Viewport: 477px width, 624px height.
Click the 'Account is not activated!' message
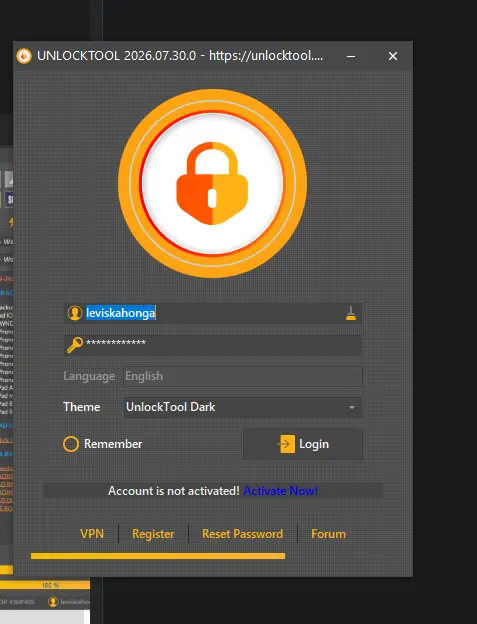[174, 491]
